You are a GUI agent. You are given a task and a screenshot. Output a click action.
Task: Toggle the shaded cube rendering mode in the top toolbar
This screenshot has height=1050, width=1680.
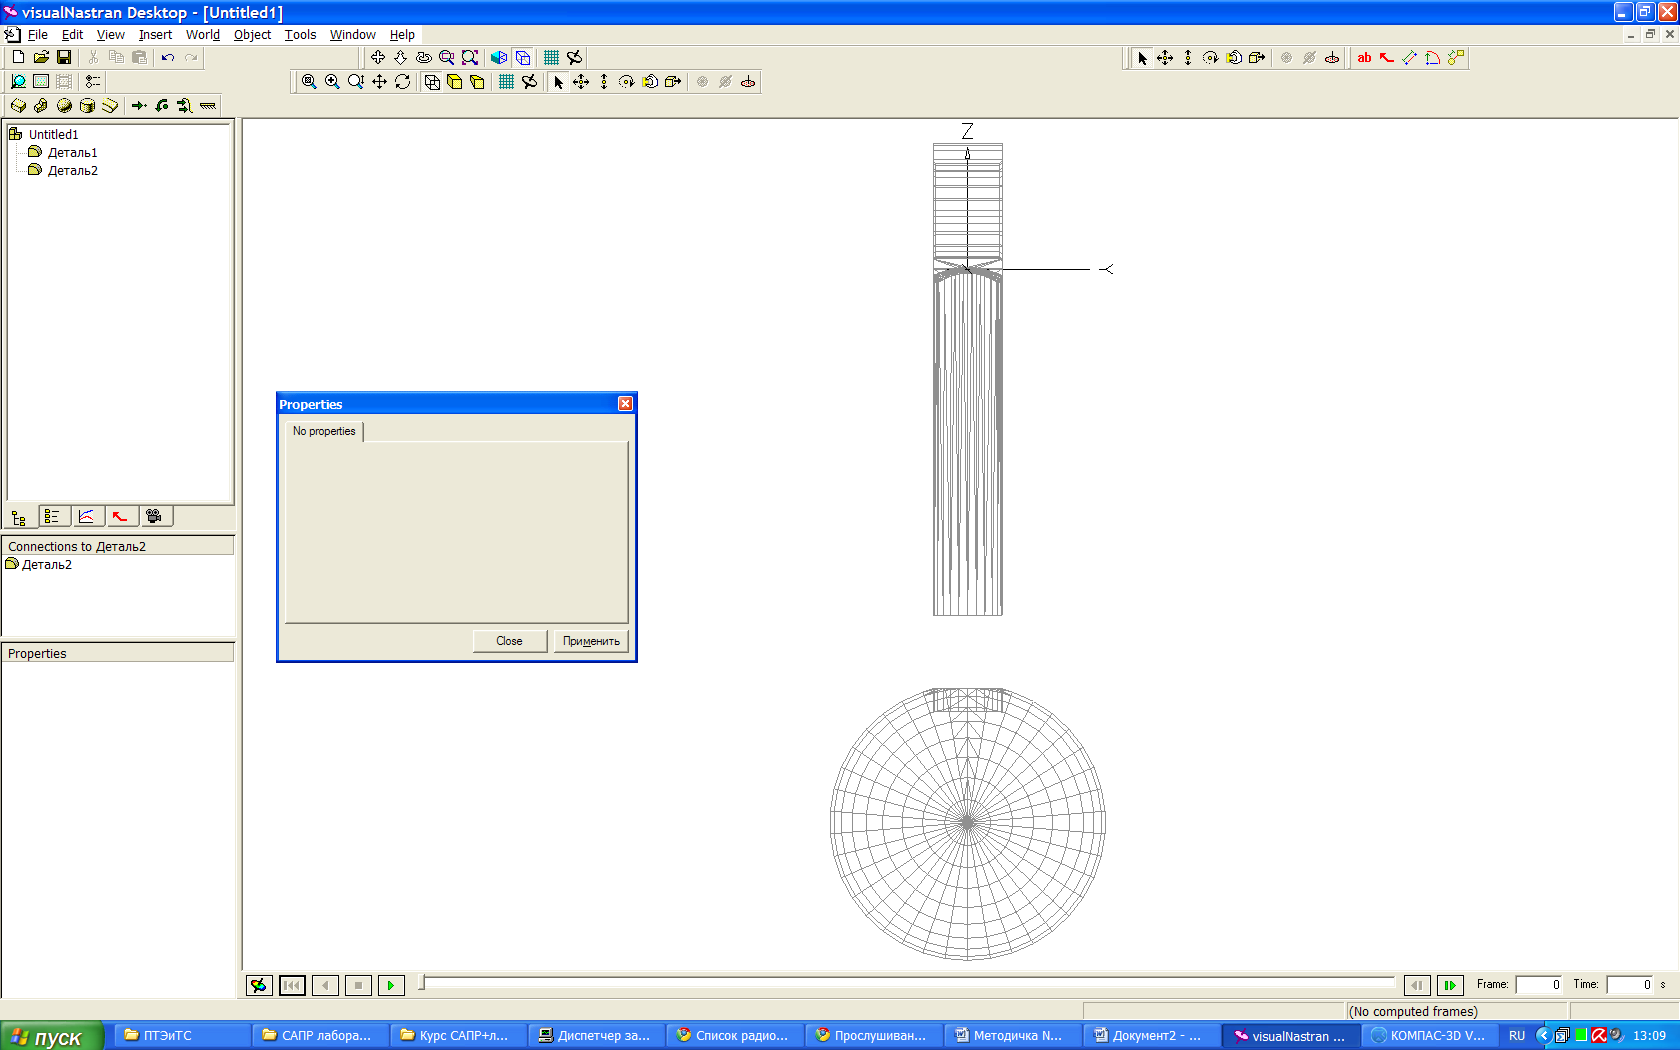pyautogui.click(x=499, y=58)
